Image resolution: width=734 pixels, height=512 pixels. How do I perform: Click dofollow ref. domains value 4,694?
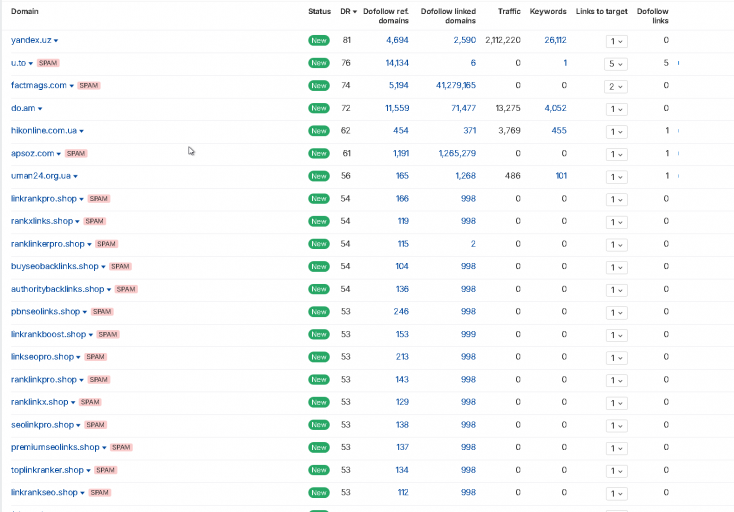[397, 40]
